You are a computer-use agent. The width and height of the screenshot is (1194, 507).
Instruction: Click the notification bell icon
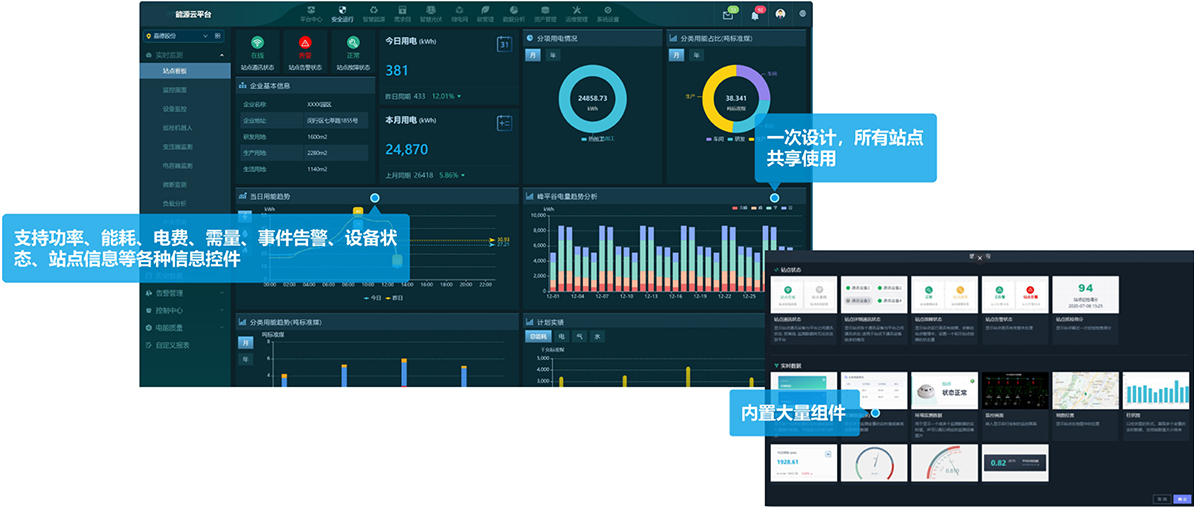[x=755, y=15]
